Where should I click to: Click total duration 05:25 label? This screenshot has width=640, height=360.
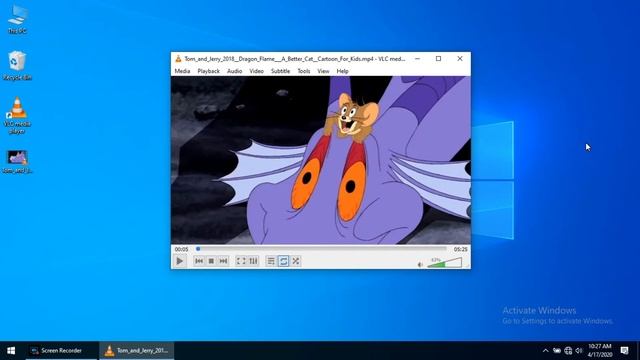pos(460,249)
